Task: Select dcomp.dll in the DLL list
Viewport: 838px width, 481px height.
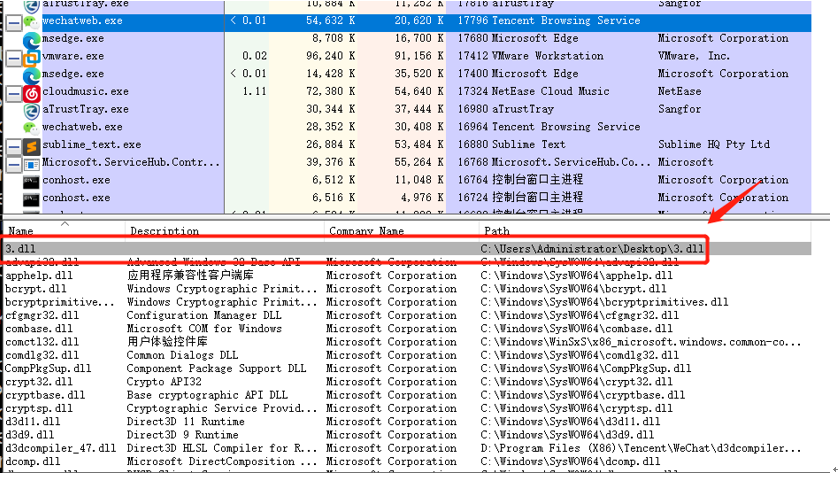Action: [33, 461]
